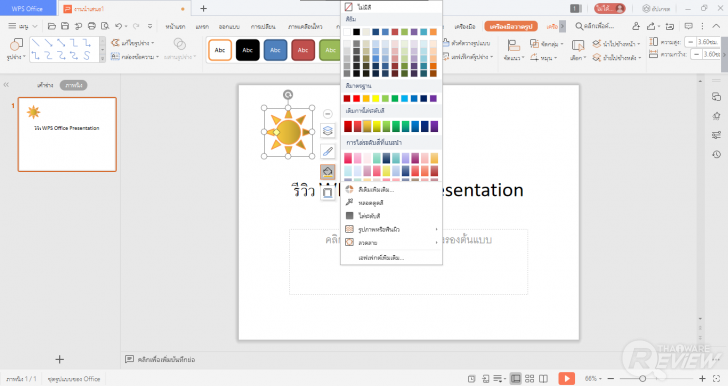Click the Selection pane cursor icon
728x386 pixels.
pyautogui.click(x=578, y=46)
